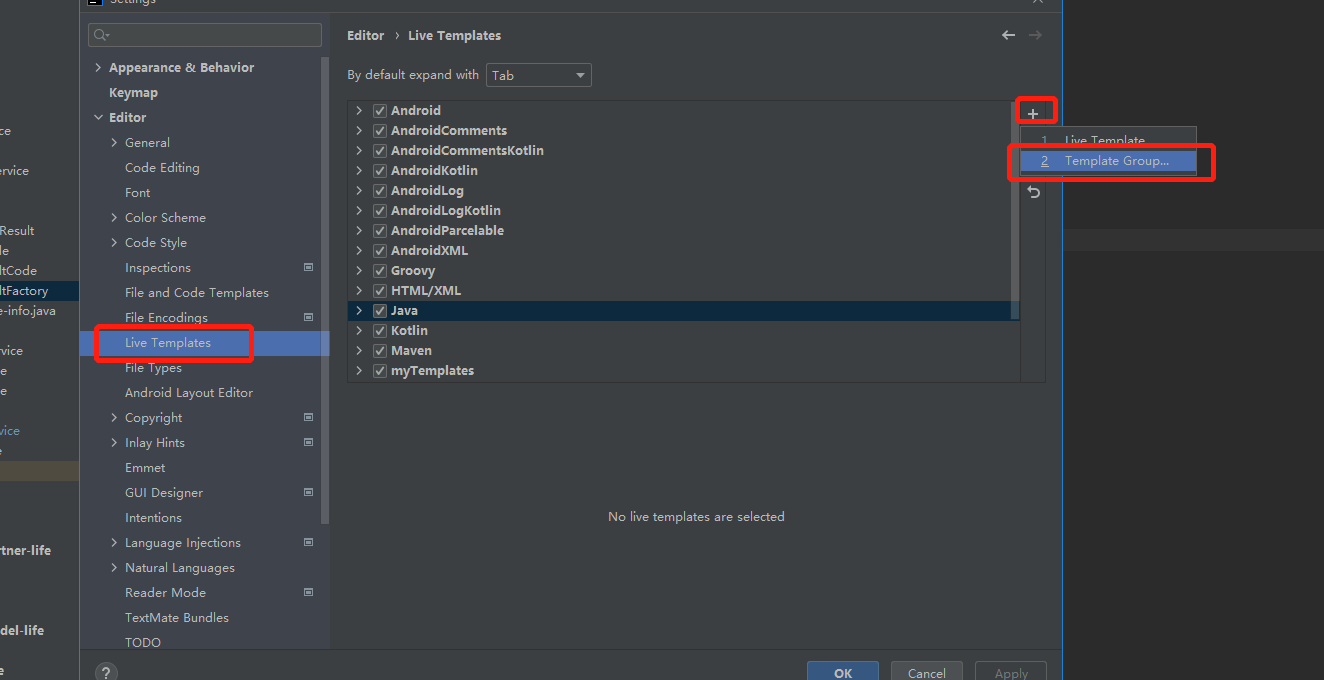Toggle the Kotlin group checkbox
Image resolution: width=1324 pixels, height=680 pixels.
(x=380, y=330)
